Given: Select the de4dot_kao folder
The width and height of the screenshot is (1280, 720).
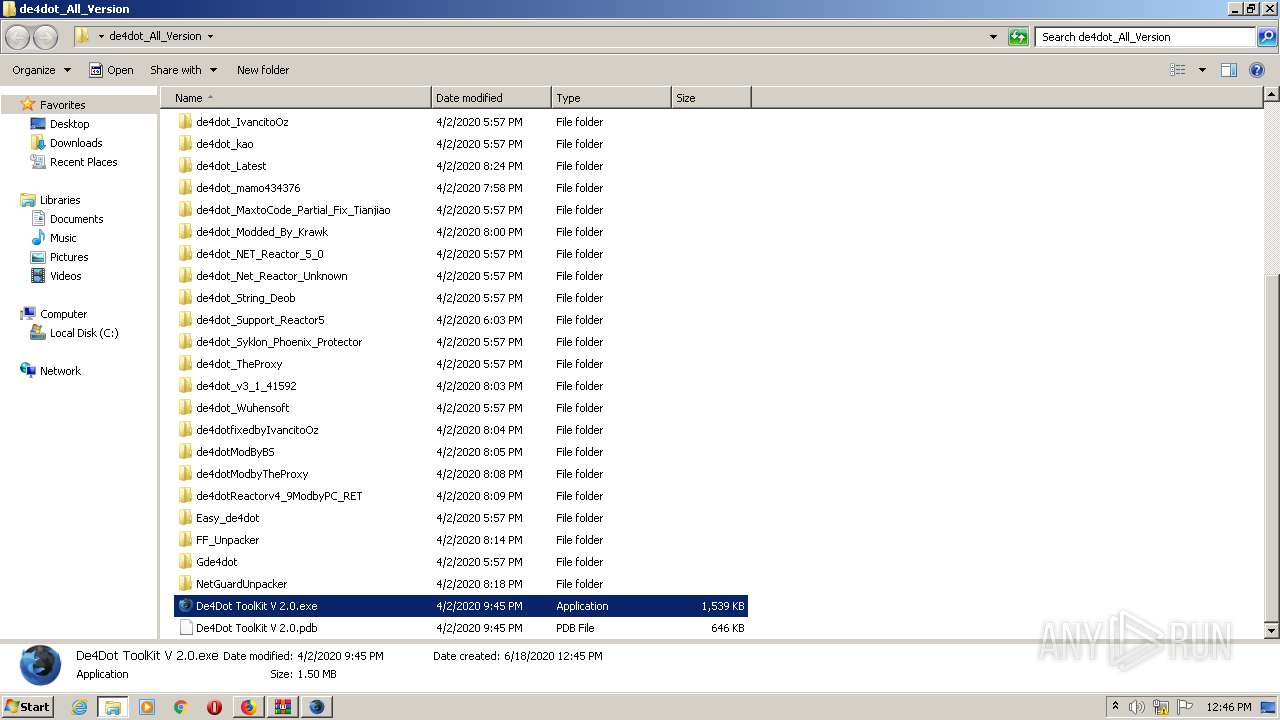Looking at the screenshot, I should 225,144.
